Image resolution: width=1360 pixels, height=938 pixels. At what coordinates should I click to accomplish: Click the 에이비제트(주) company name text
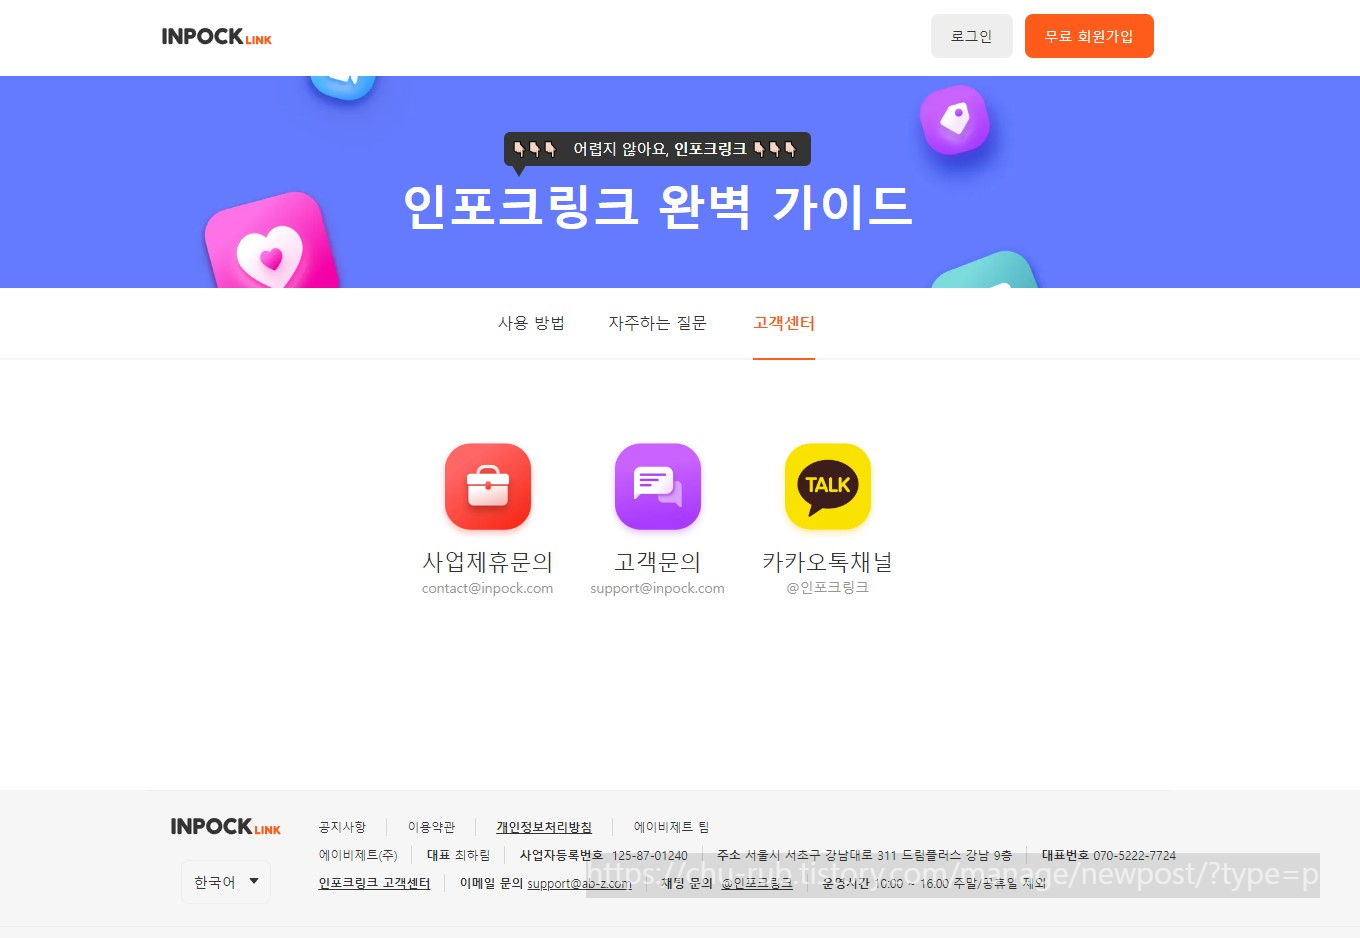point(358,855)
